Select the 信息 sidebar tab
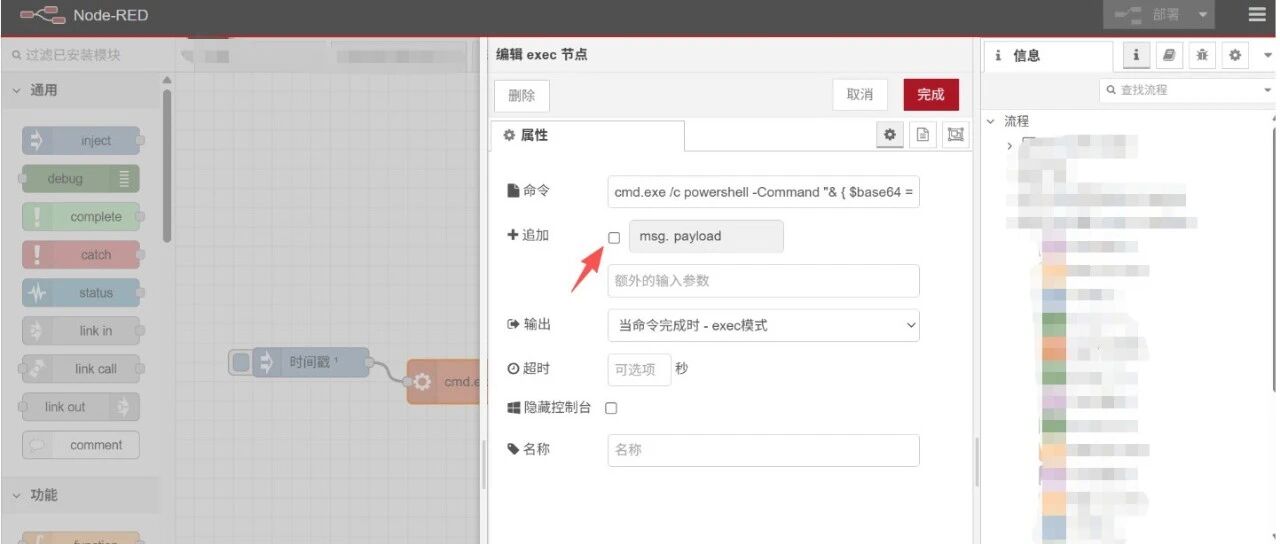 pyautogui.click(x=1048, y=56)
